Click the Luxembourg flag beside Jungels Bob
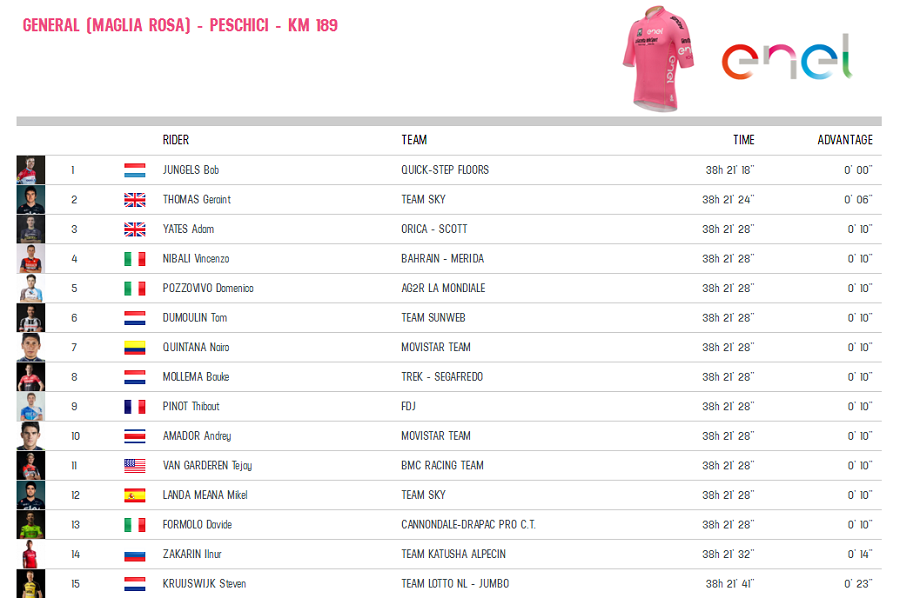 (x=134, y=170)
